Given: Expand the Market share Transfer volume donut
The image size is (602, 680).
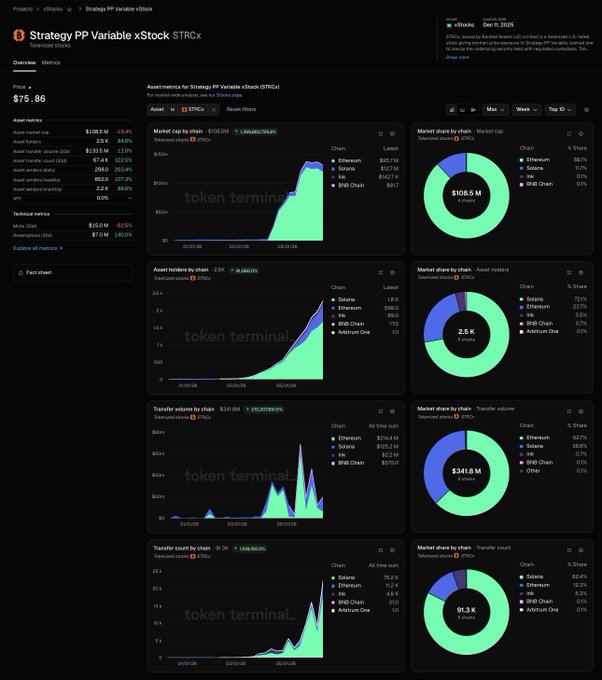Looking at the screenshot, I should (569, 412).
